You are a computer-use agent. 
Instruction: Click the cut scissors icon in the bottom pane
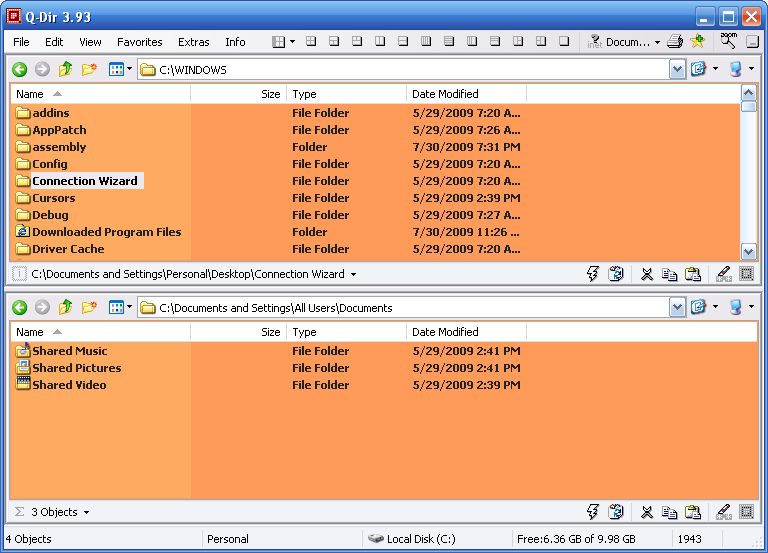point(647,512)
